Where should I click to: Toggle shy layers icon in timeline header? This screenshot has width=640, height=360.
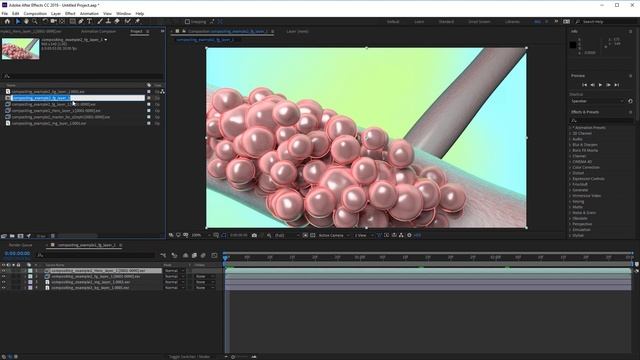coord(185,255)
